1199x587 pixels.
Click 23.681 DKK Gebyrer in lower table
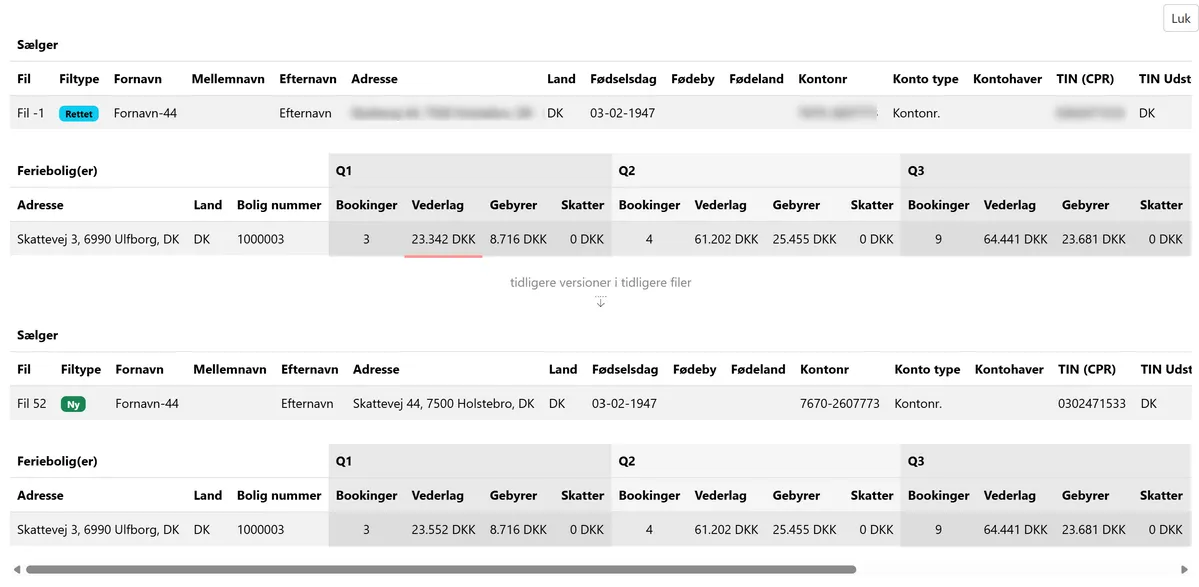click(1093, 529)
